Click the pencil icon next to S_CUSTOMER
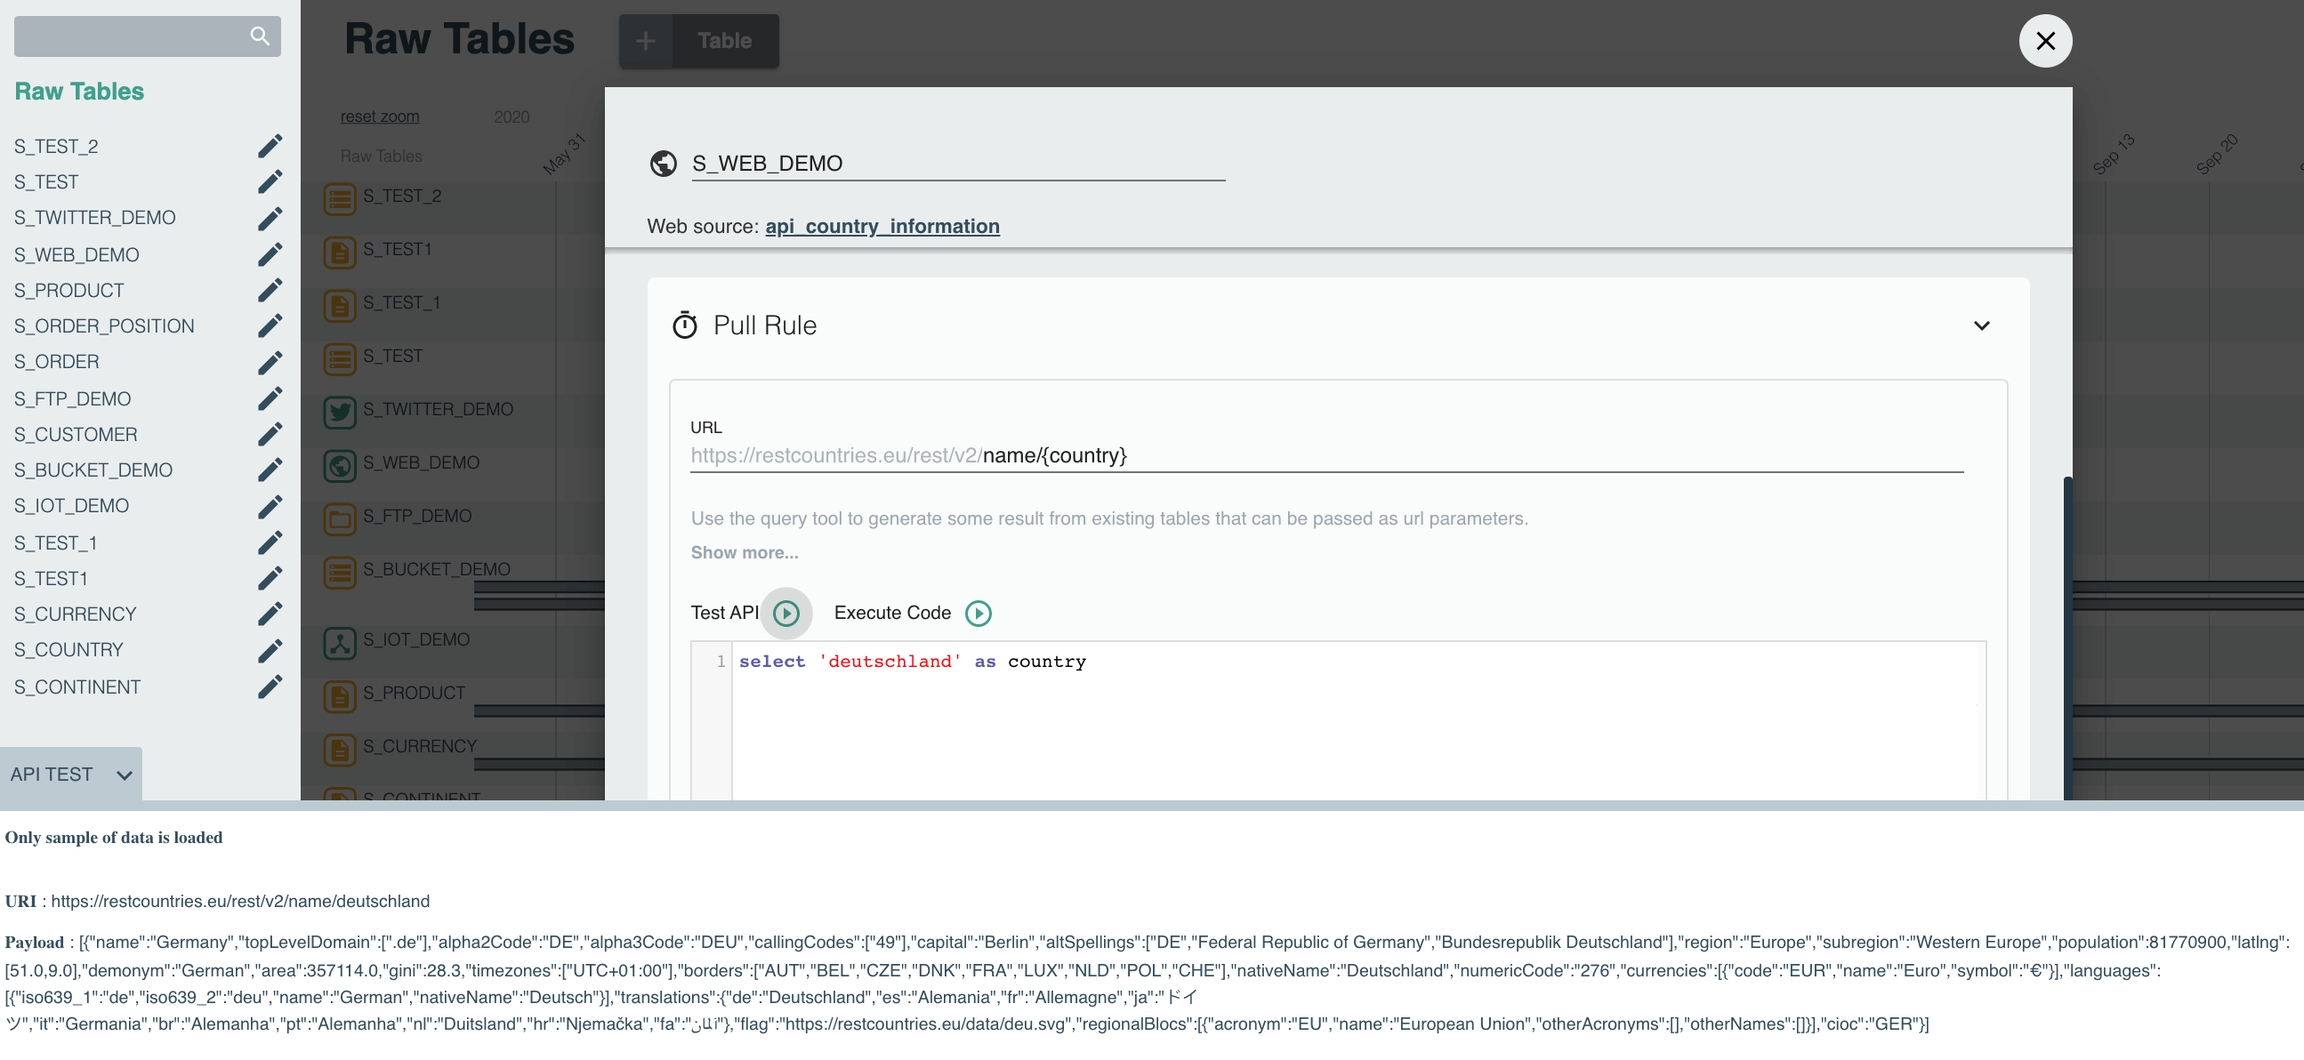 click(x=269, y=434)
